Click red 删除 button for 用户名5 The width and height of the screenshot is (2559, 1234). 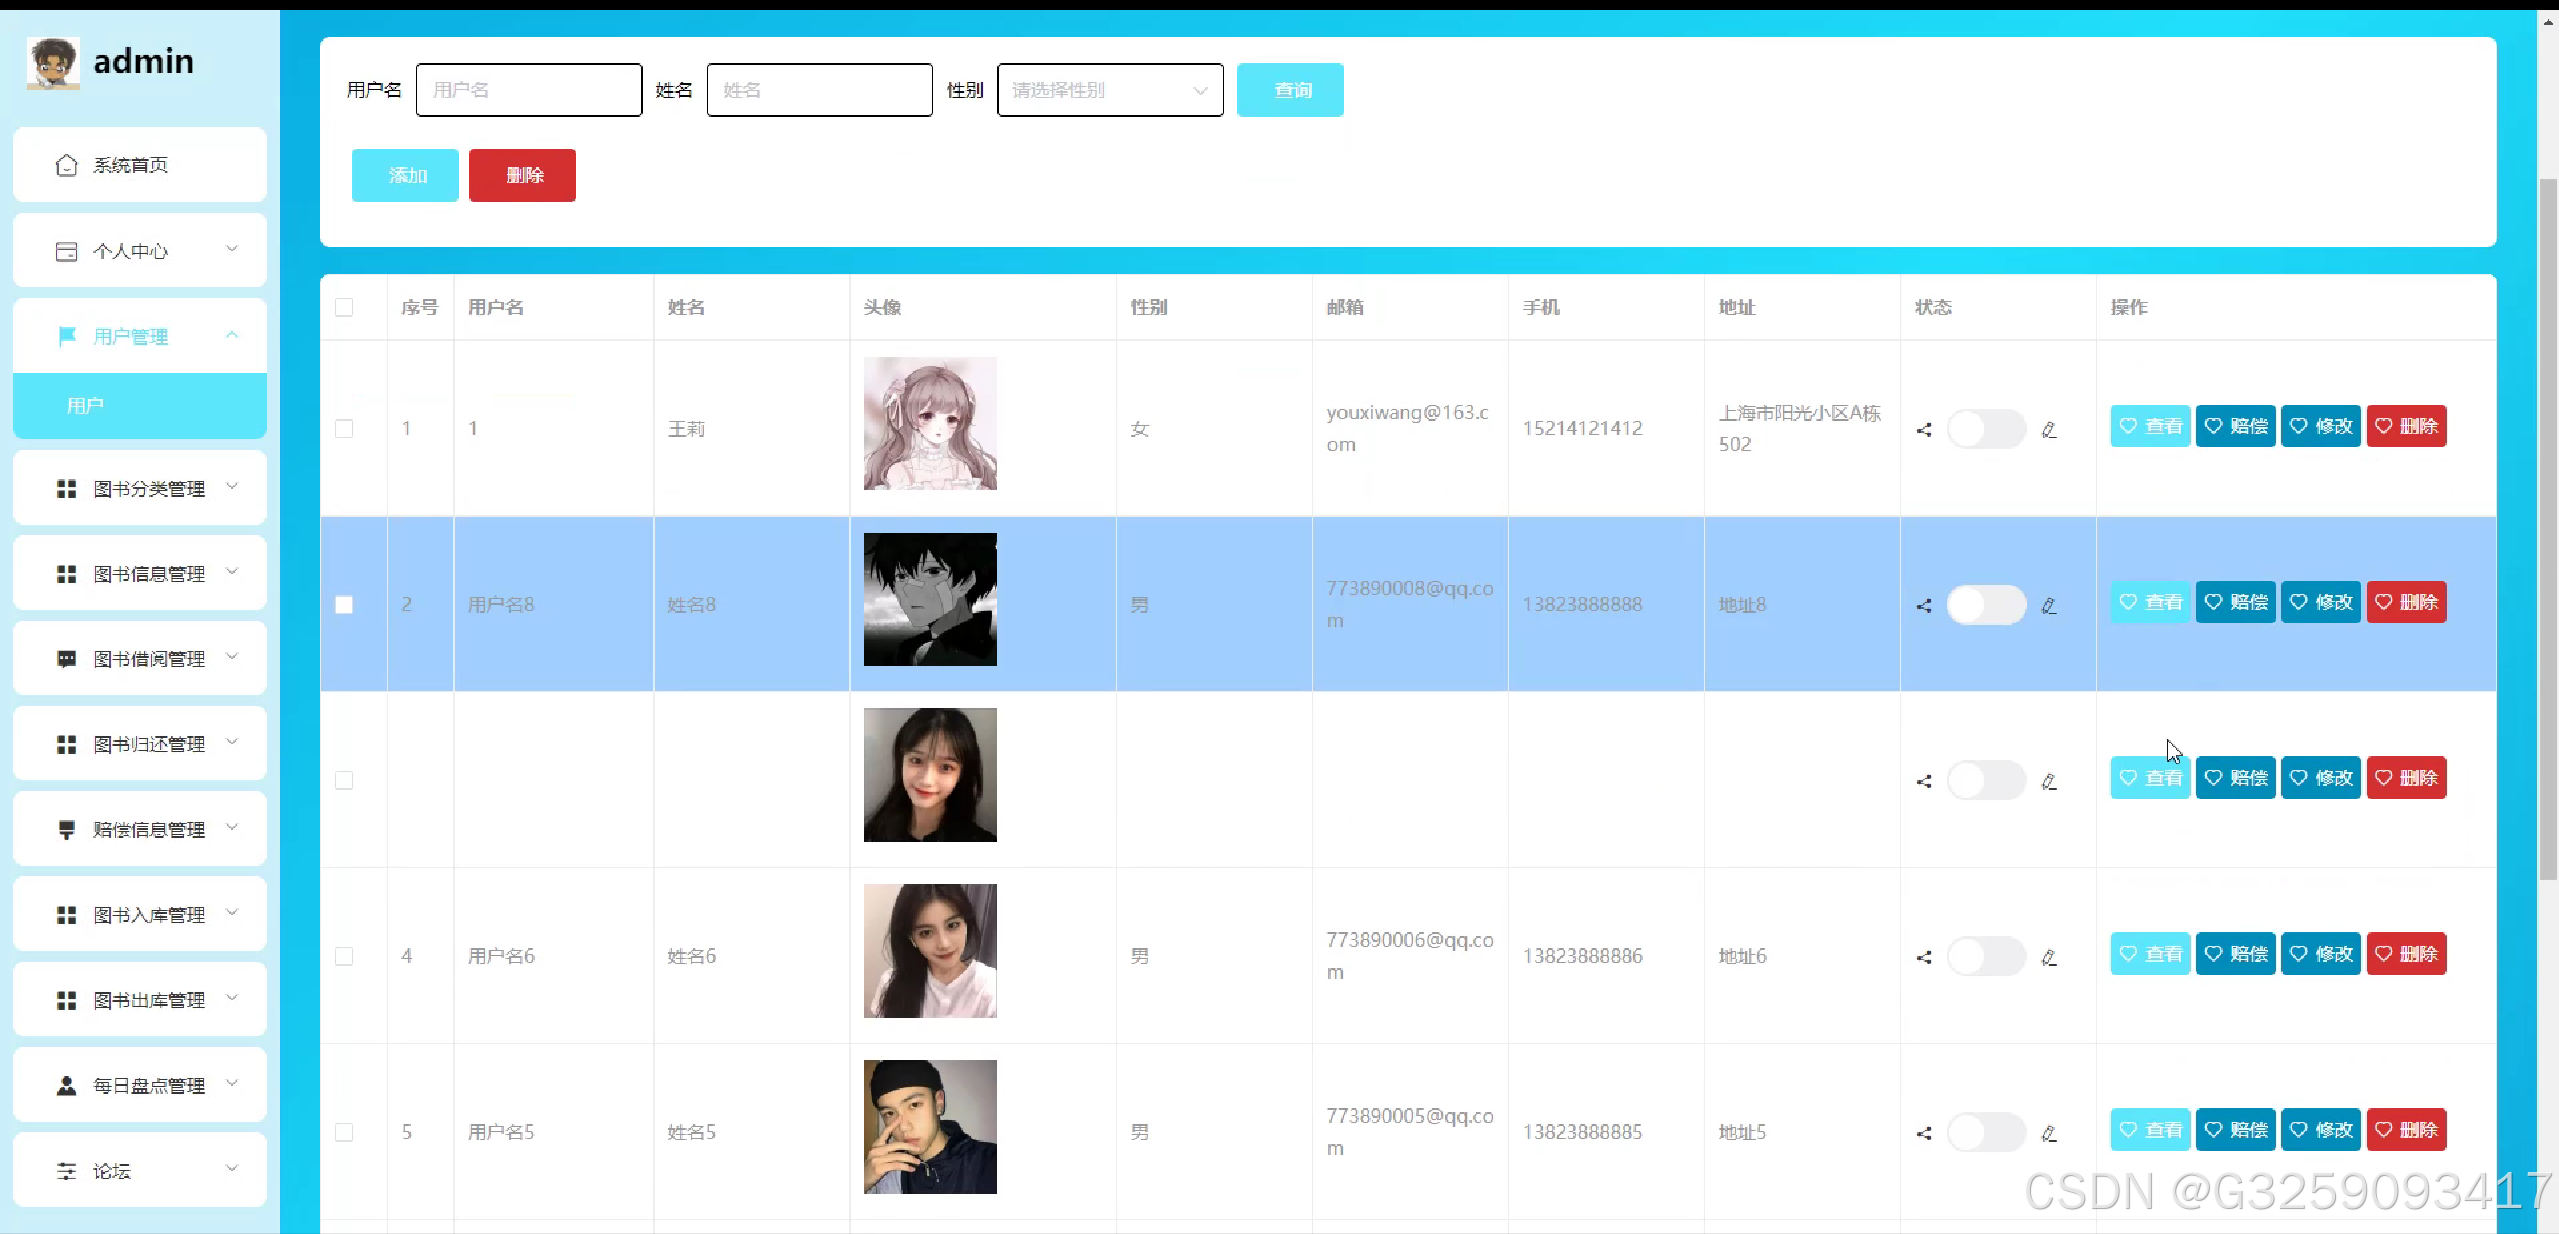tap(2406, 1130)
